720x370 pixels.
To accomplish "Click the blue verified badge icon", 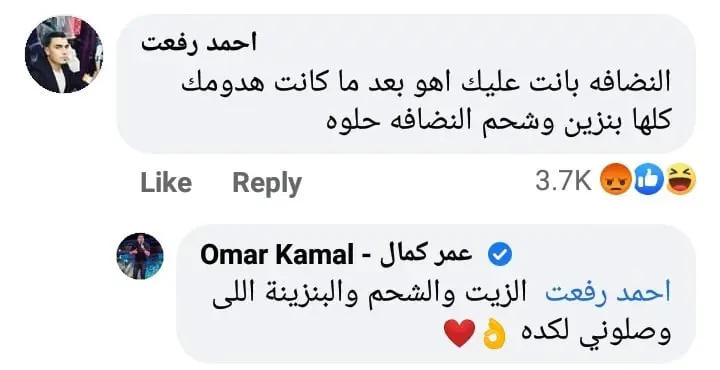I will (x=500, y=255).
